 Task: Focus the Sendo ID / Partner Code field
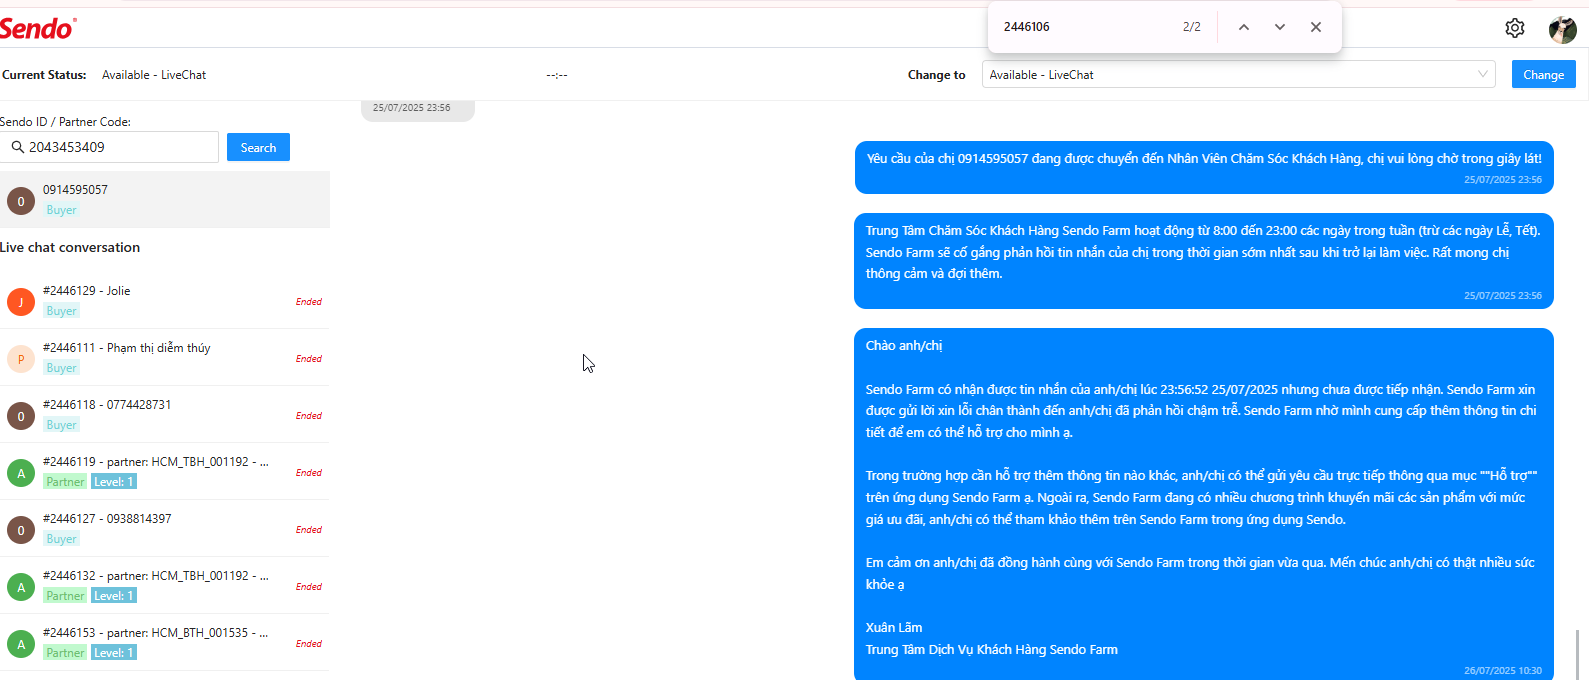tap(110, 147)
